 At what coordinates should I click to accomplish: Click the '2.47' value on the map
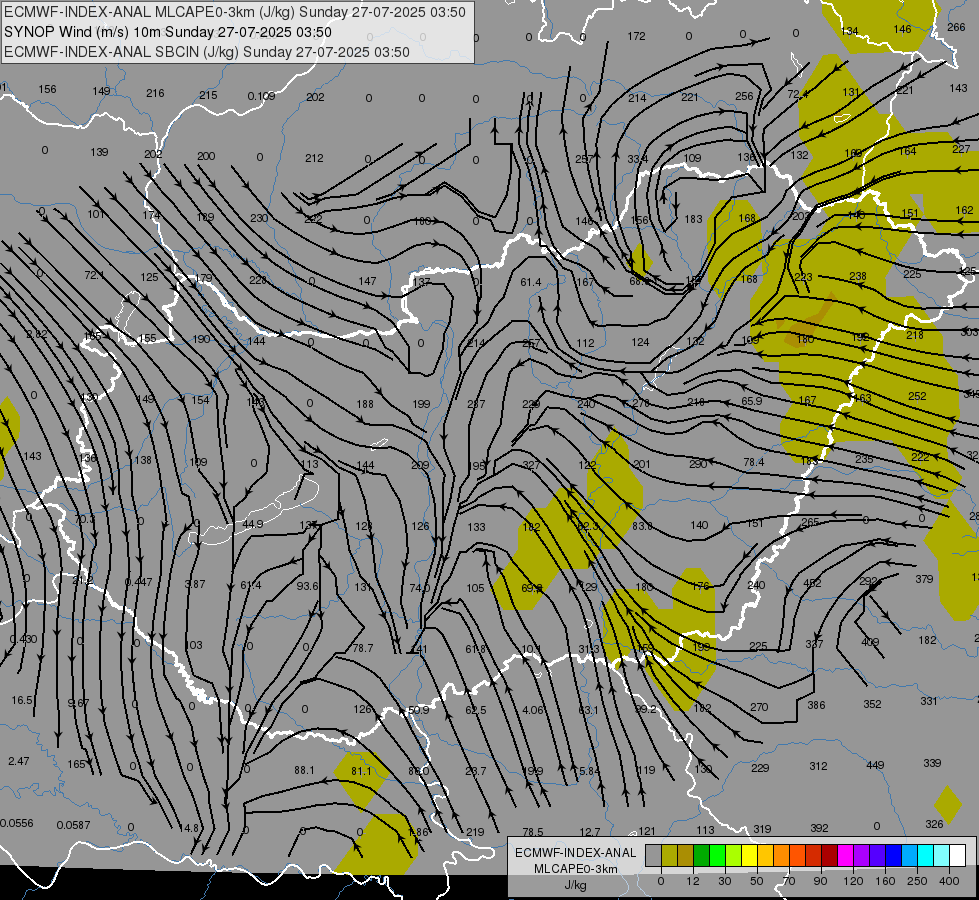[19, 761]
